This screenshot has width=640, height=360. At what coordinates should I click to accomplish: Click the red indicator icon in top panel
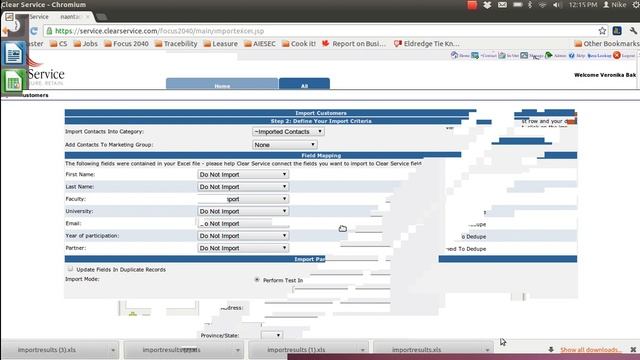472,5
